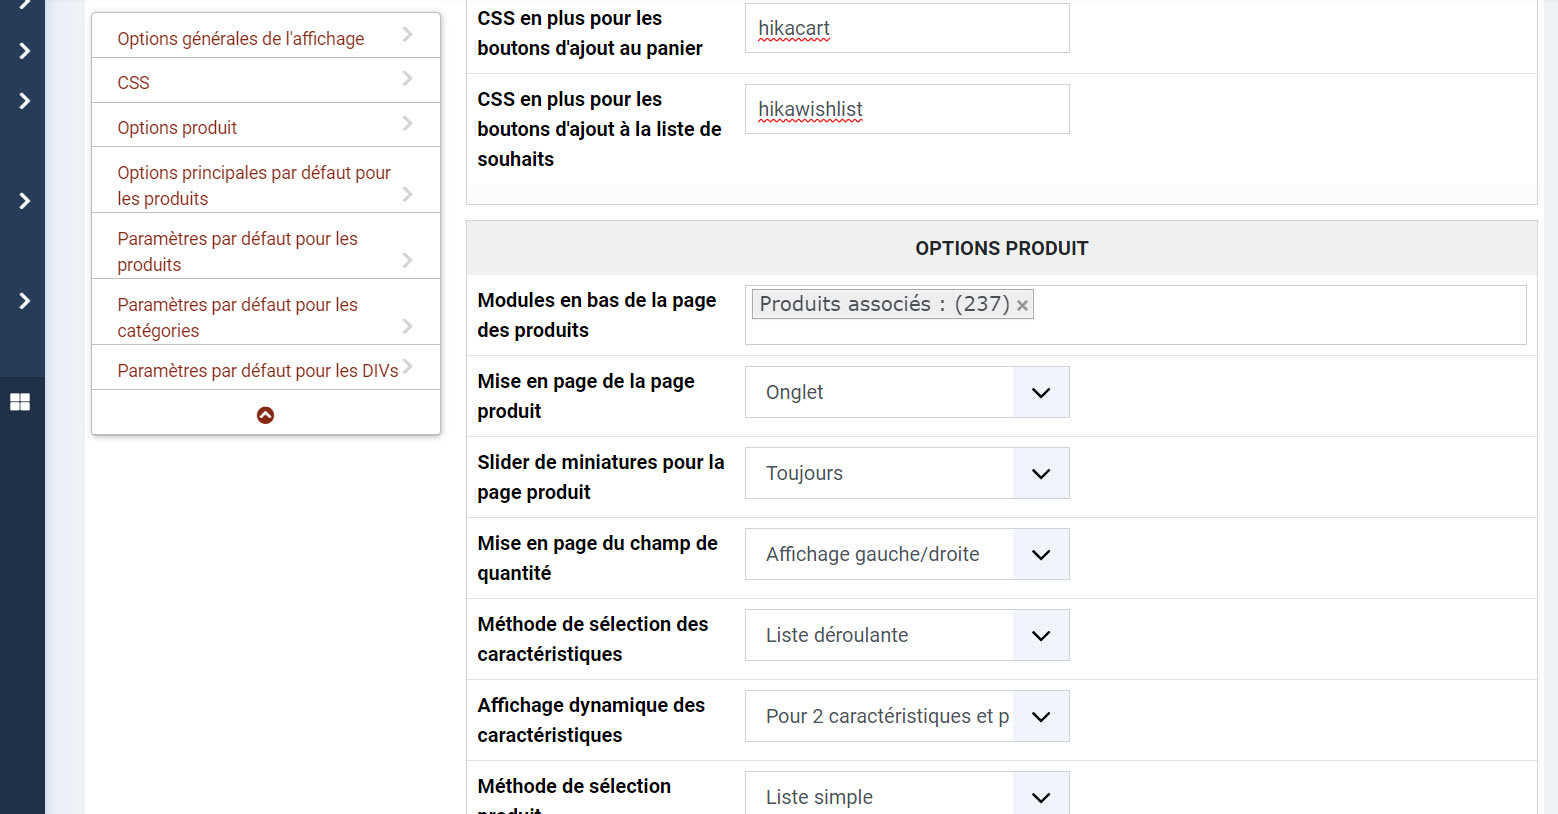Open the Liste déroulante dropdown
This screenshot has width=1558, height=814.
(907, 635)
